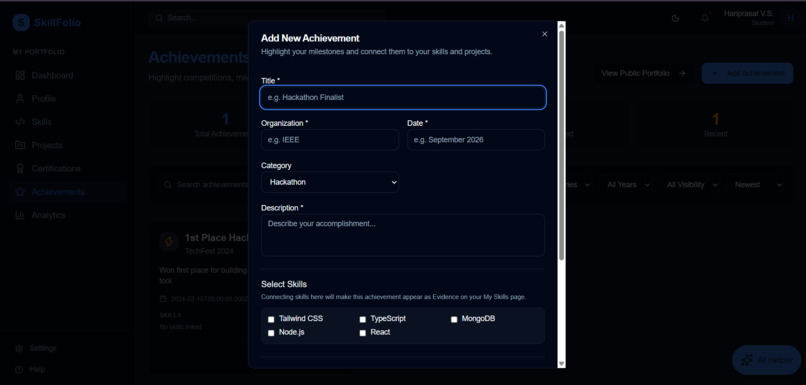Click the Add Achievement button
This screenshot has width=806, height=385.
tap(747, 74)
